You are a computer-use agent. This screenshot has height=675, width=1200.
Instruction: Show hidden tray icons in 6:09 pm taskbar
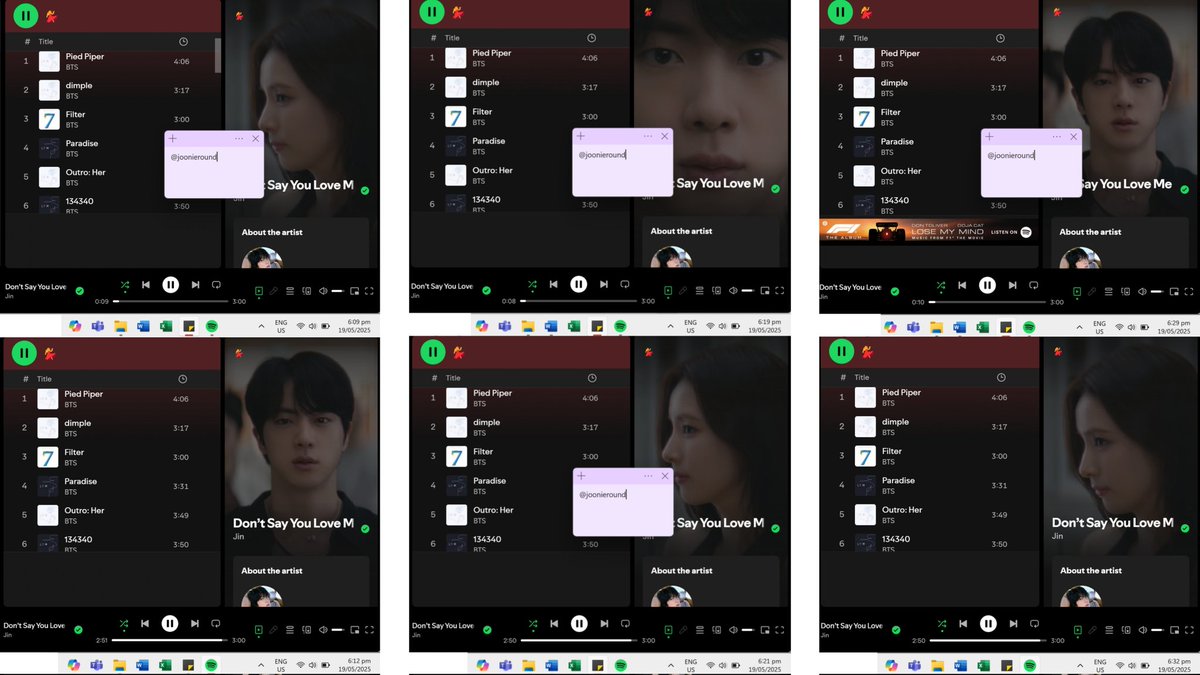point(260,326)
